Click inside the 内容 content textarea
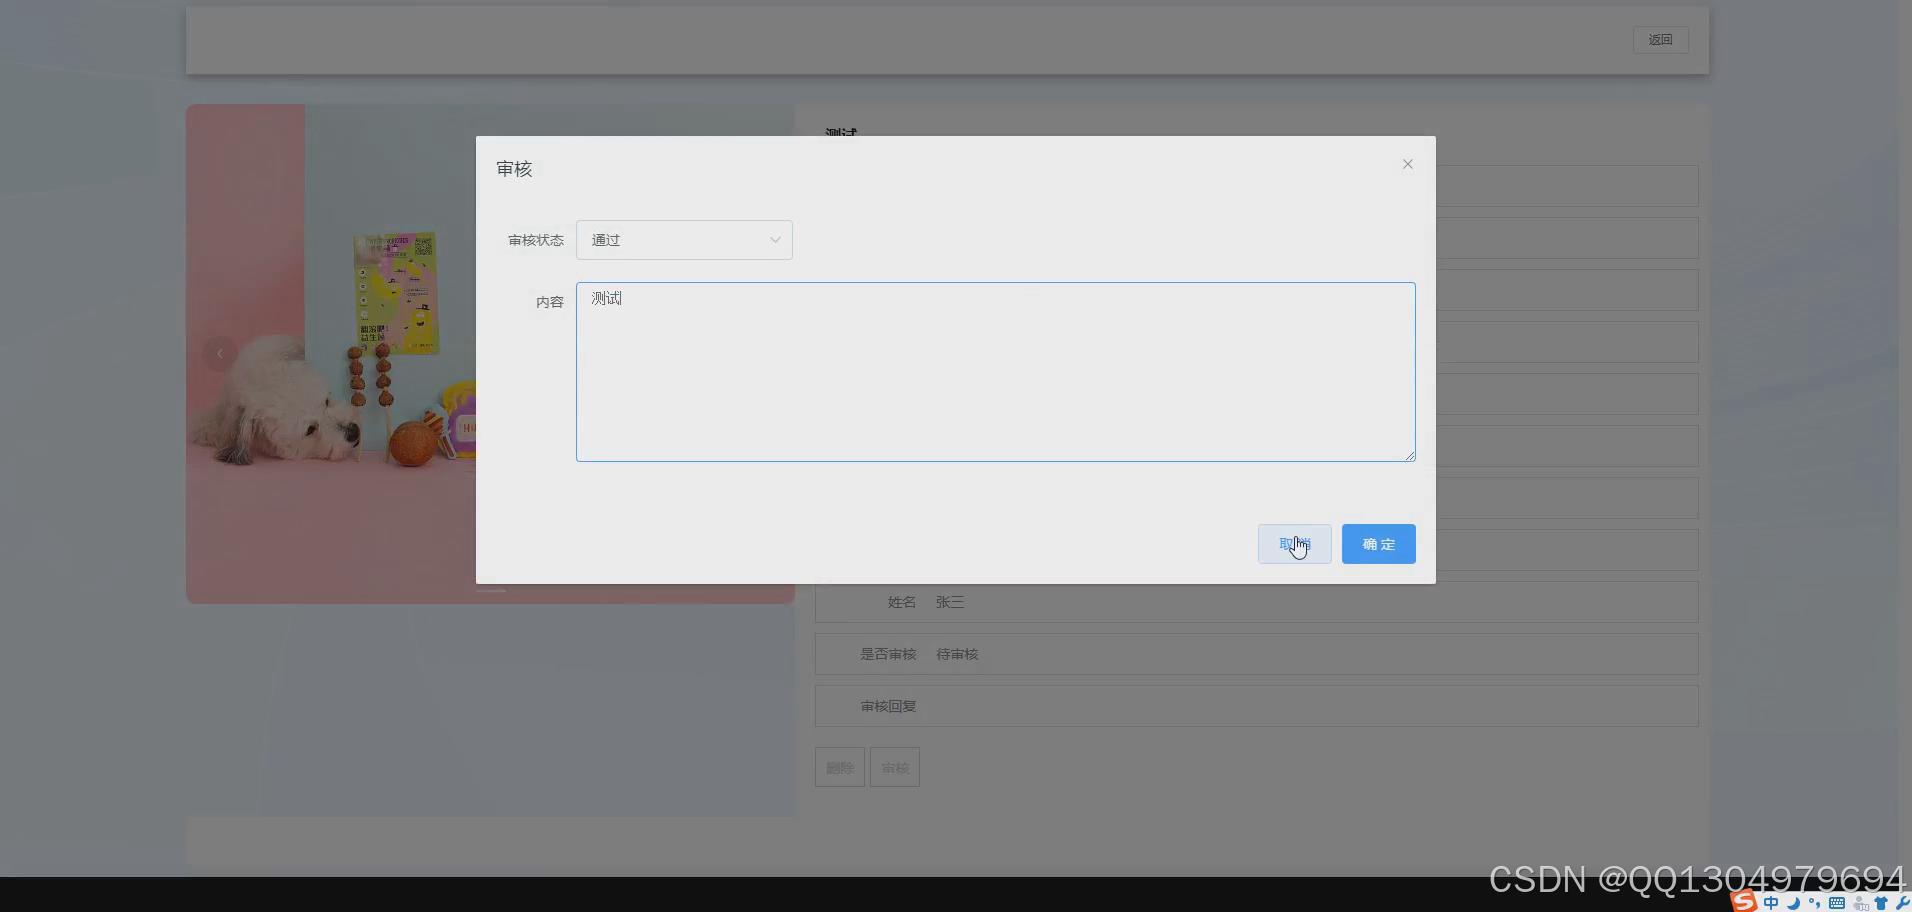1912x912 pixels. click(994, 372)
